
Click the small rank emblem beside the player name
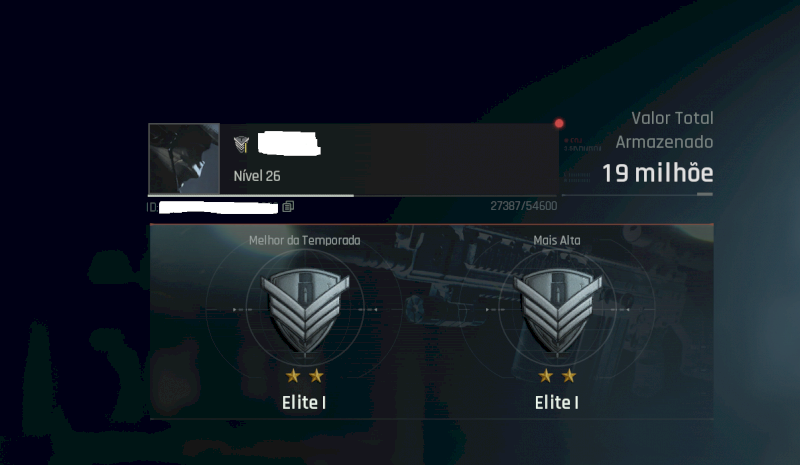point(241,144)
